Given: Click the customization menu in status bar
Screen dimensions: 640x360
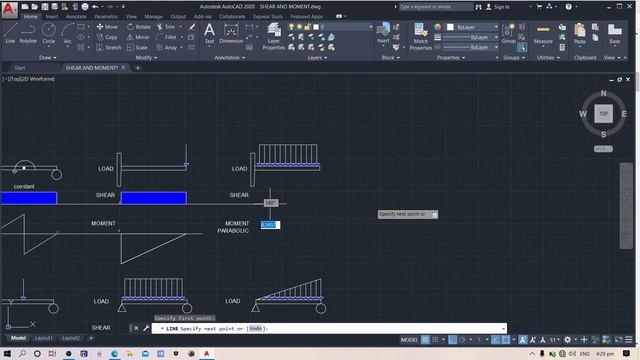Looking at the screenshot, I should (x=629, y=340).
